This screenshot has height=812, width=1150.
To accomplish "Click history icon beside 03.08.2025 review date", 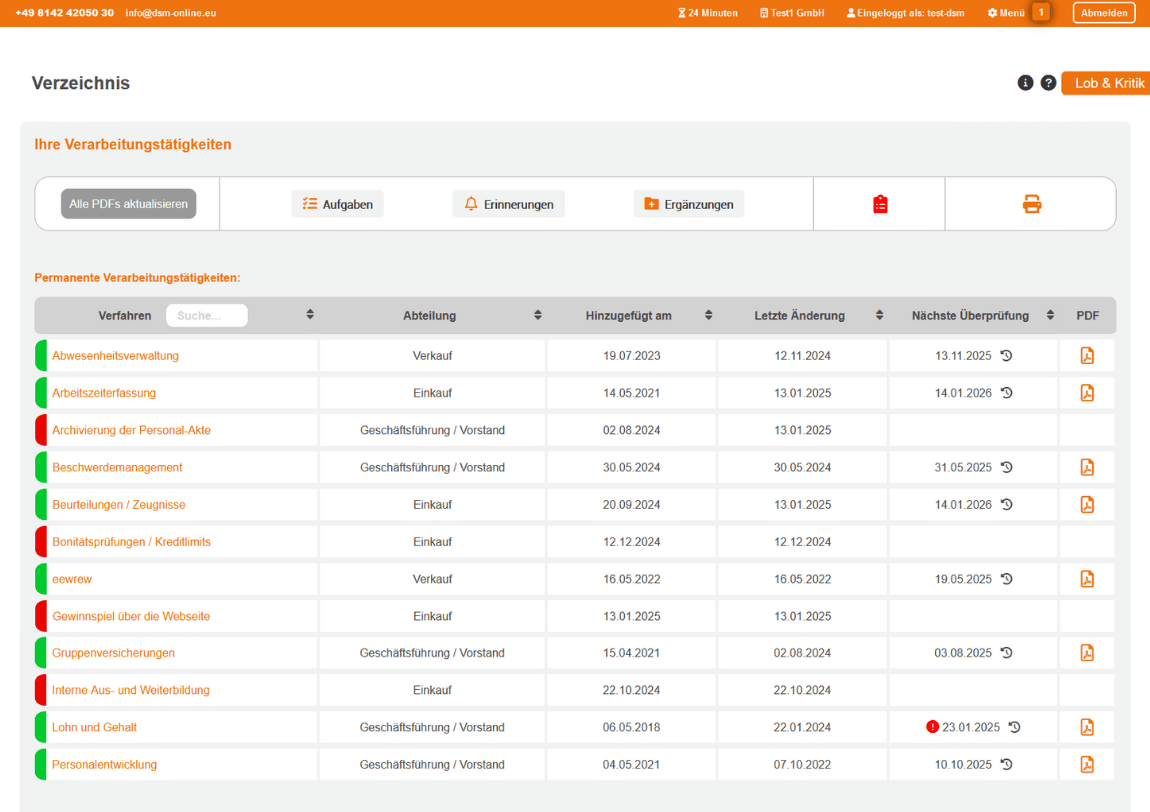I will (x=1007, y=652).
